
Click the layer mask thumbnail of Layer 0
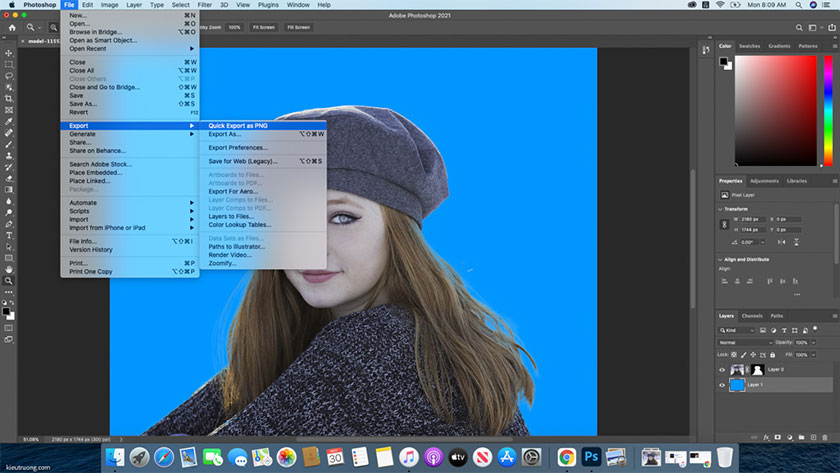pos(758,370)
